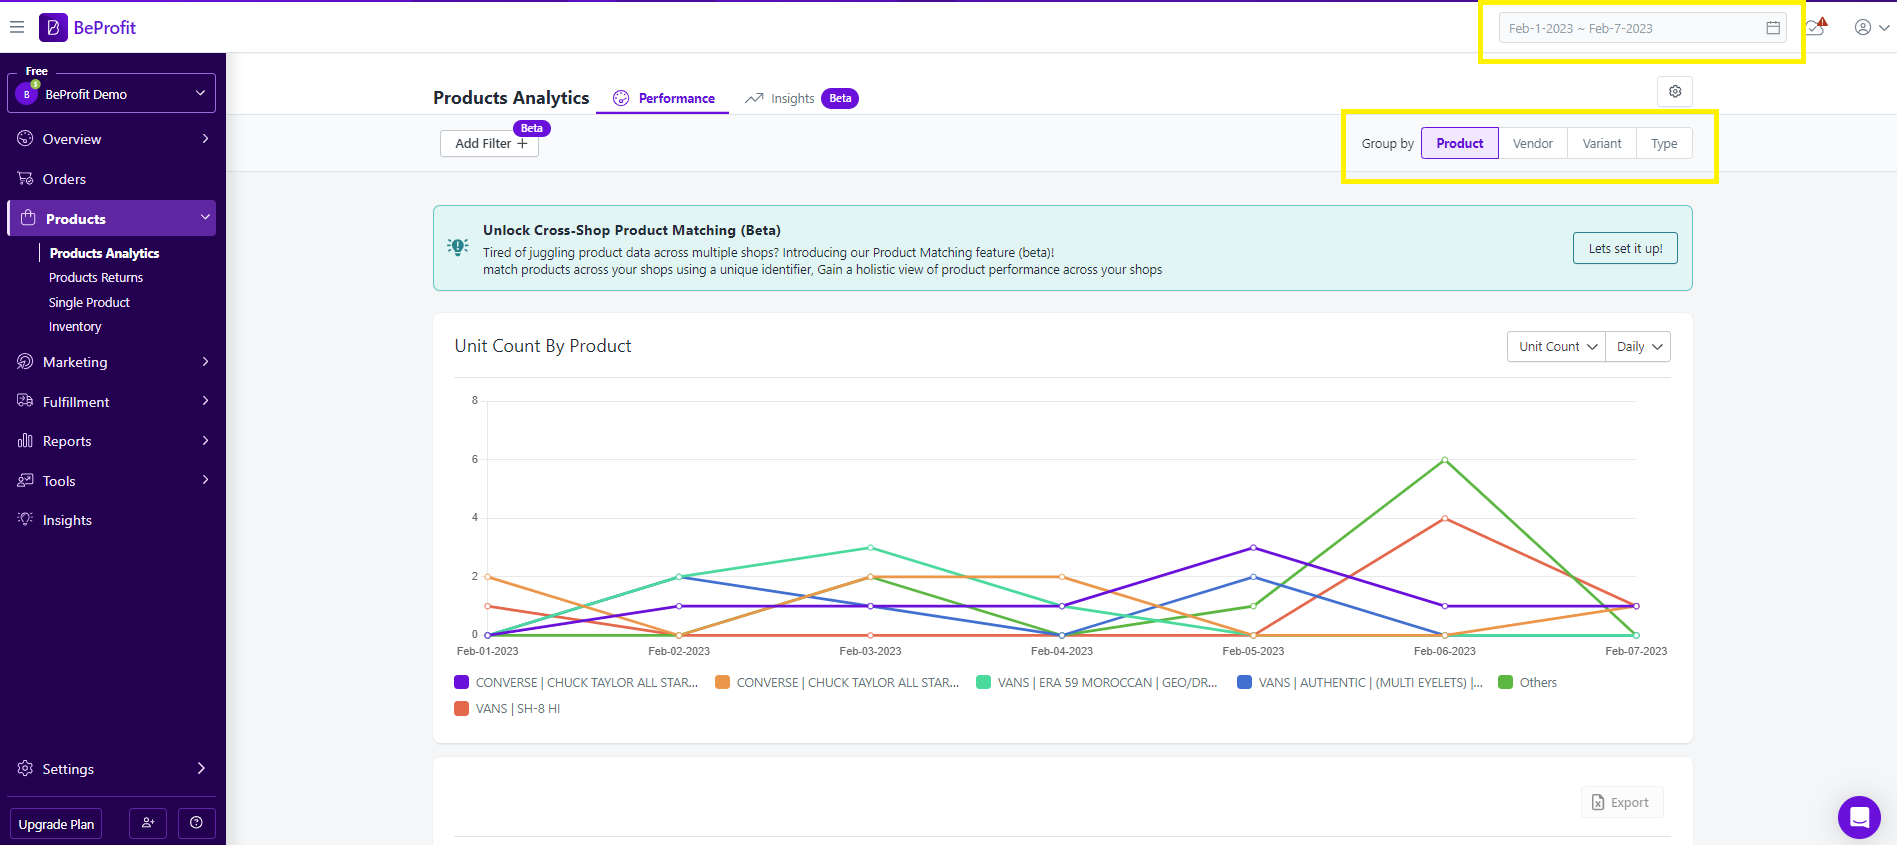This screenshot has width=1897, height=845.
Task: Open Products Analytics in sidebar
Action: click(x=104, y=253)
